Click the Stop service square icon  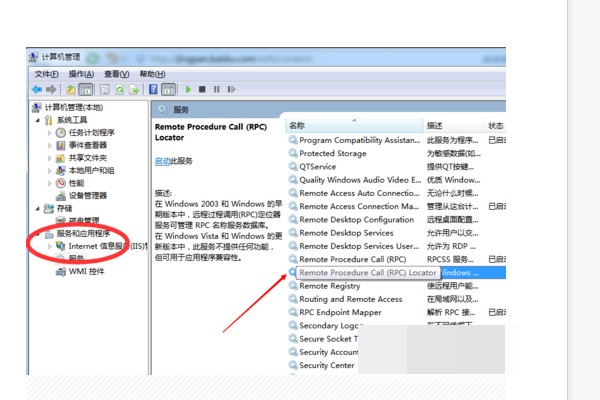click(x=203, y=89)
